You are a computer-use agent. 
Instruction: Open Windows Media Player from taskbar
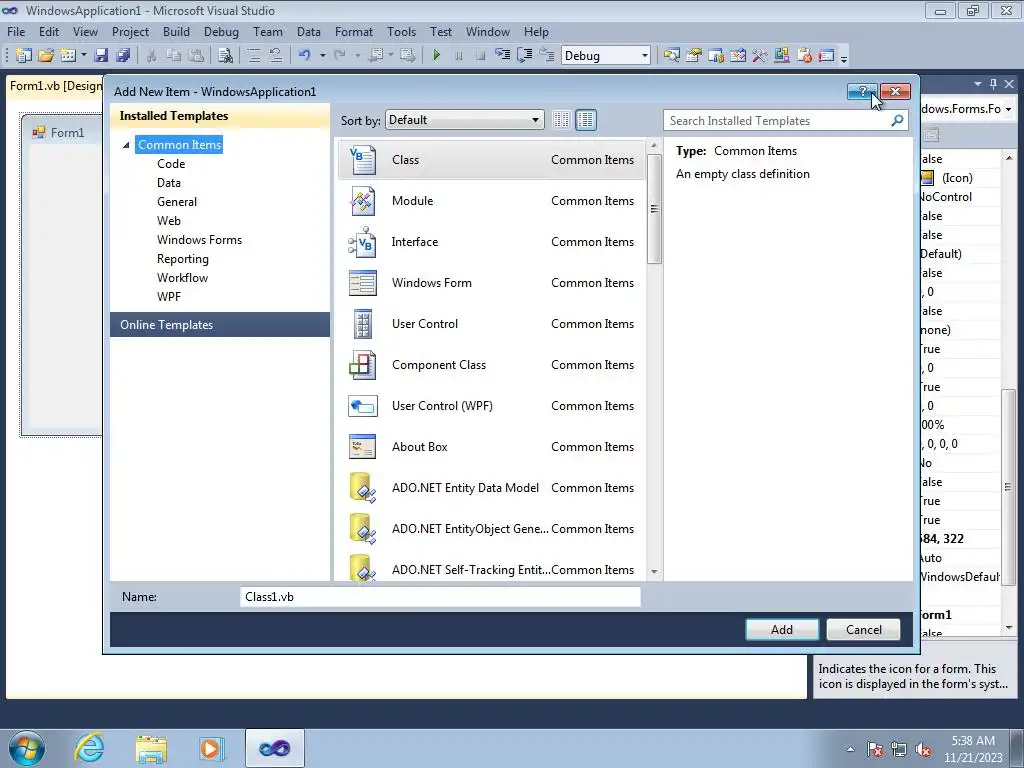(211, 748)
